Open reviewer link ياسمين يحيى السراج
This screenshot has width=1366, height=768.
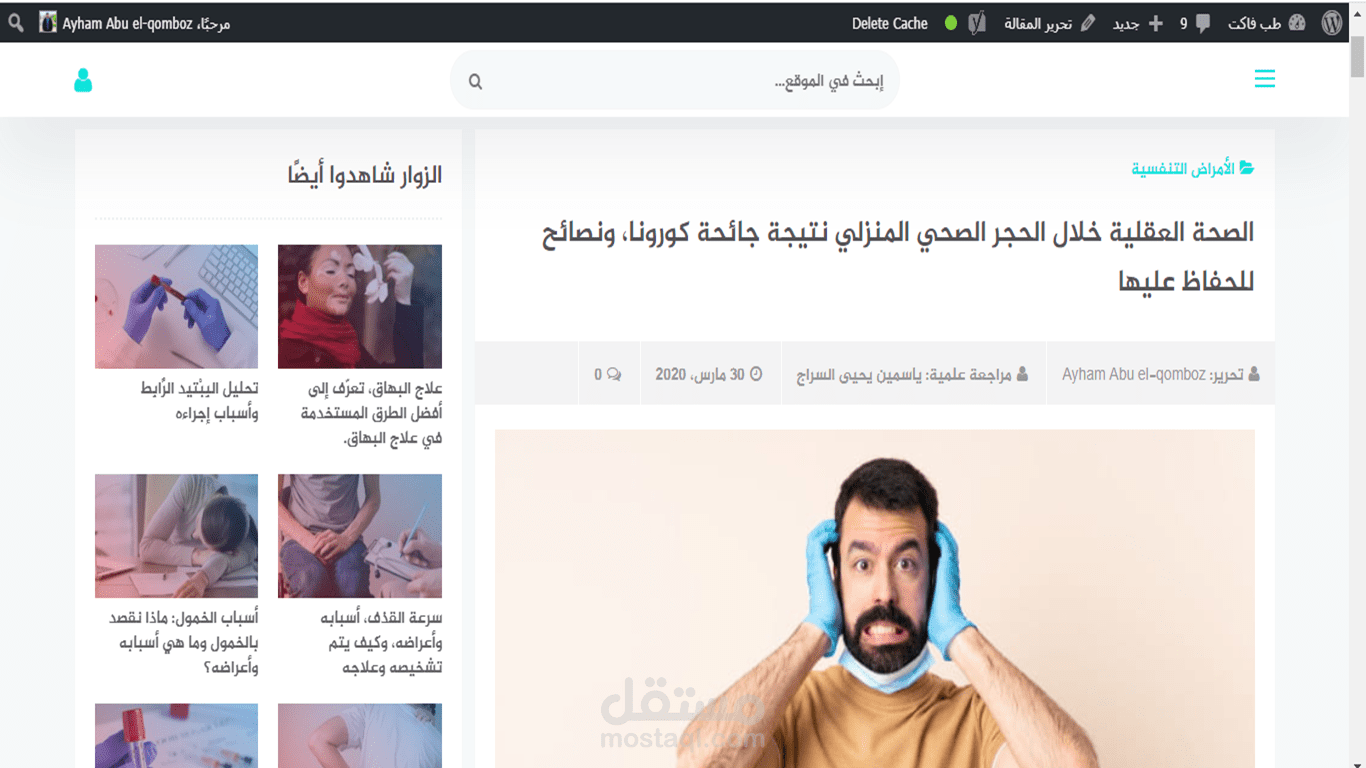pos(860,375)
